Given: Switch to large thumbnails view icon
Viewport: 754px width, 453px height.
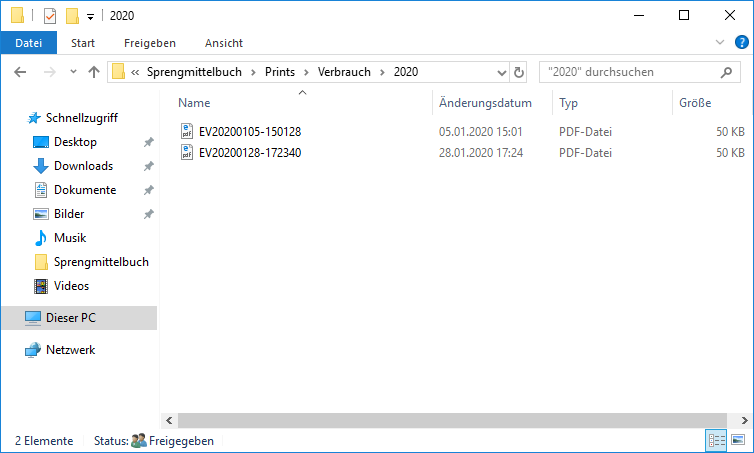Looking at the screenshot, I should coord(738,440).
